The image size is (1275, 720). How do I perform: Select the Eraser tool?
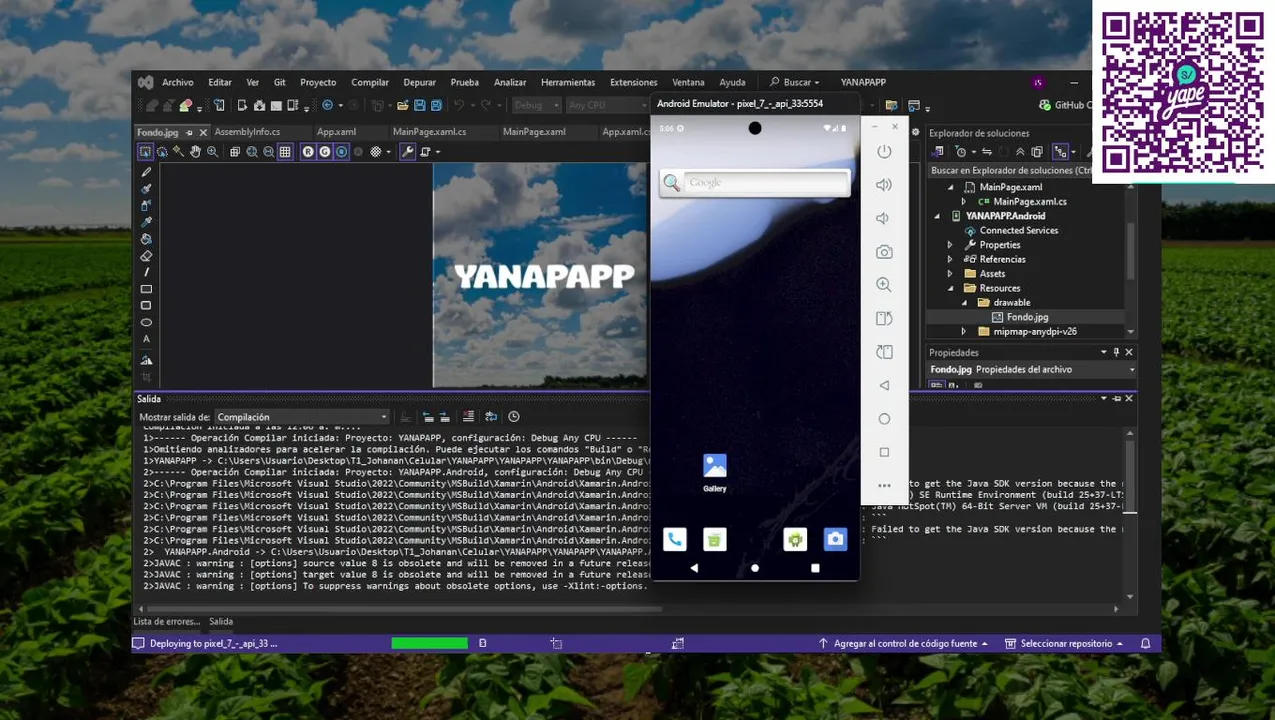[146, 256]
